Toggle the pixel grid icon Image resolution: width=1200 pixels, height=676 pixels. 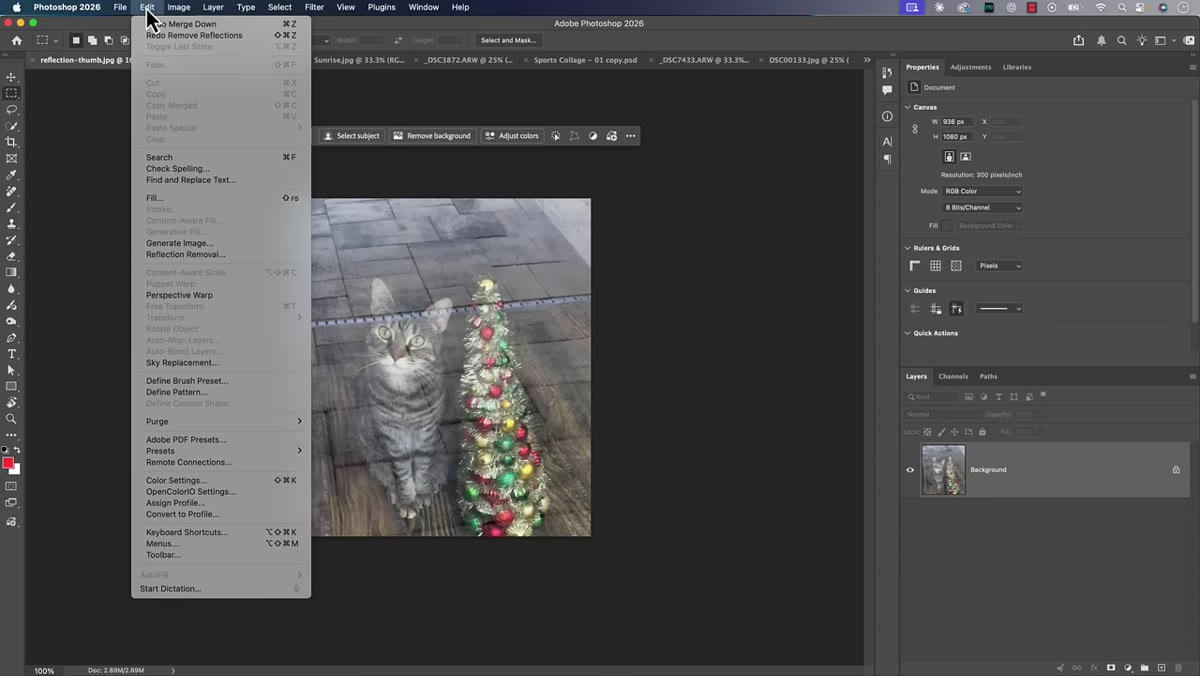(x=956, y=266)
